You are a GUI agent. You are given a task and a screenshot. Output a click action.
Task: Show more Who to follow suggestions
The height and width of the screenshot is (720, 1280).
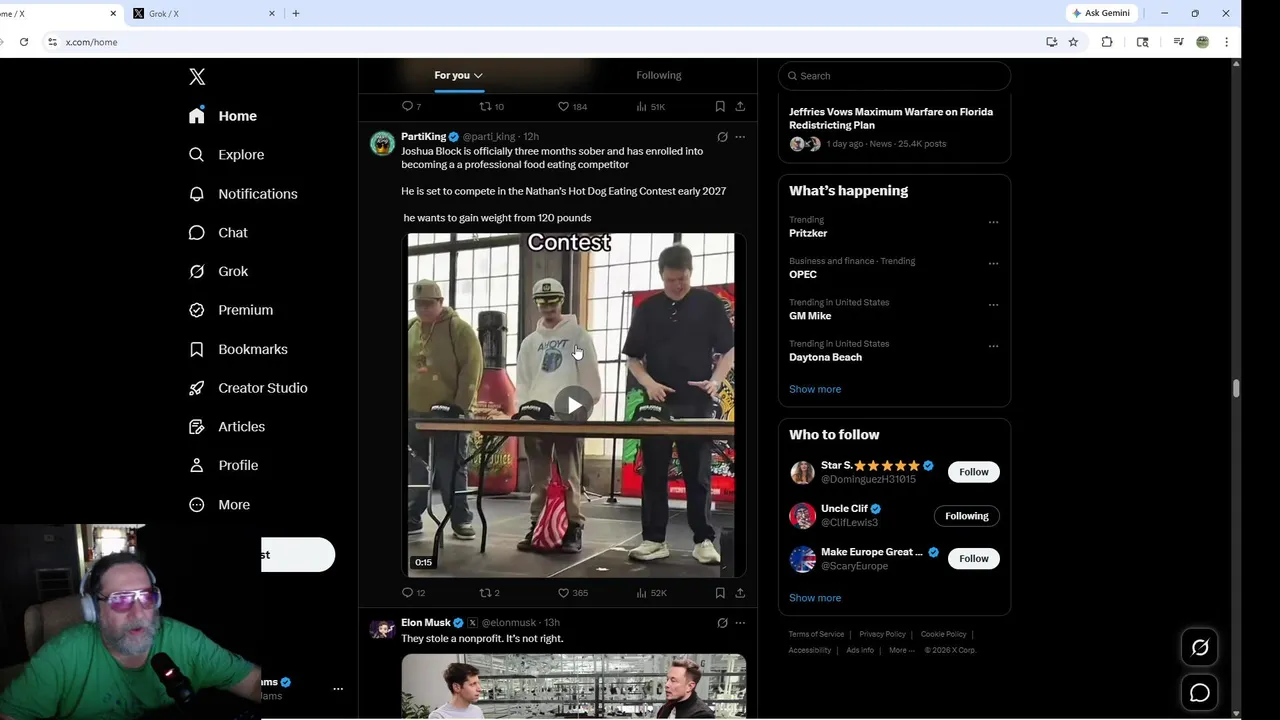tap(815, 598)
